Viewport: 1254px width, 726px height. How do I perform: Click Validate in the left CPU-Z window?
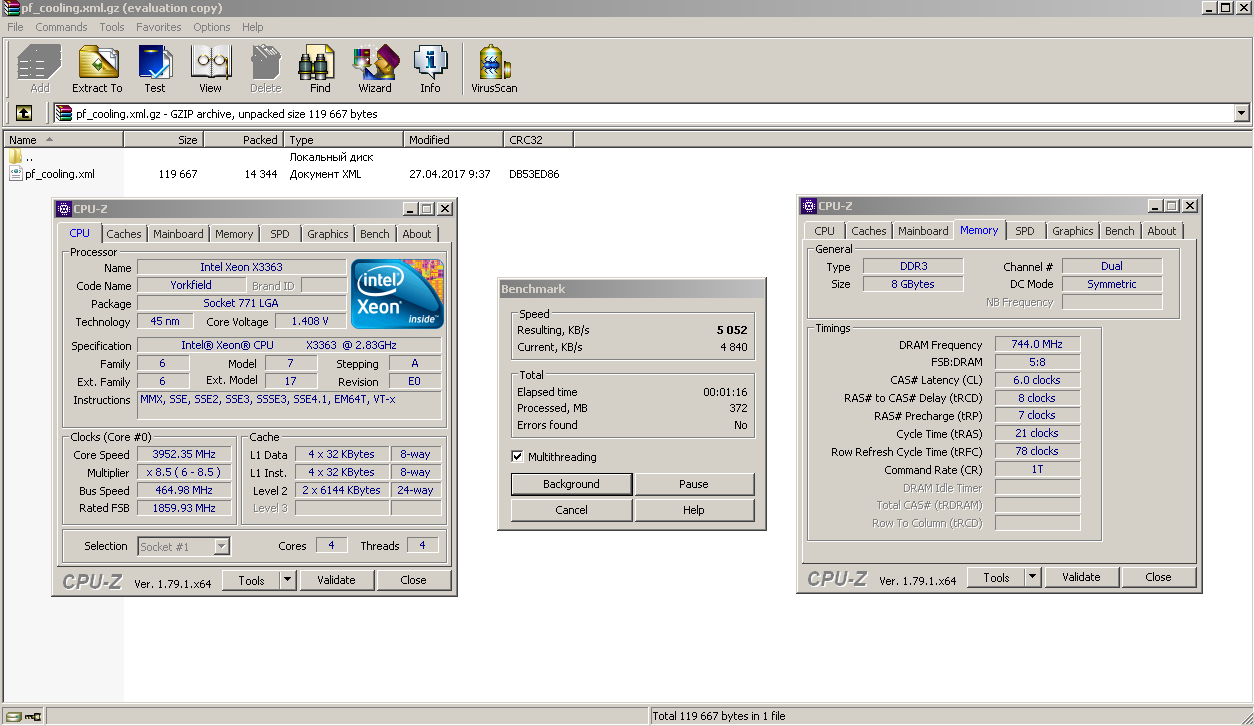click(336, 580)
